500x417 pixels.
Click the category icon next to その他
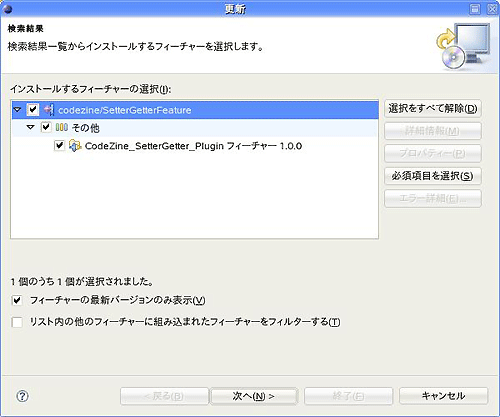click(62, 127)
